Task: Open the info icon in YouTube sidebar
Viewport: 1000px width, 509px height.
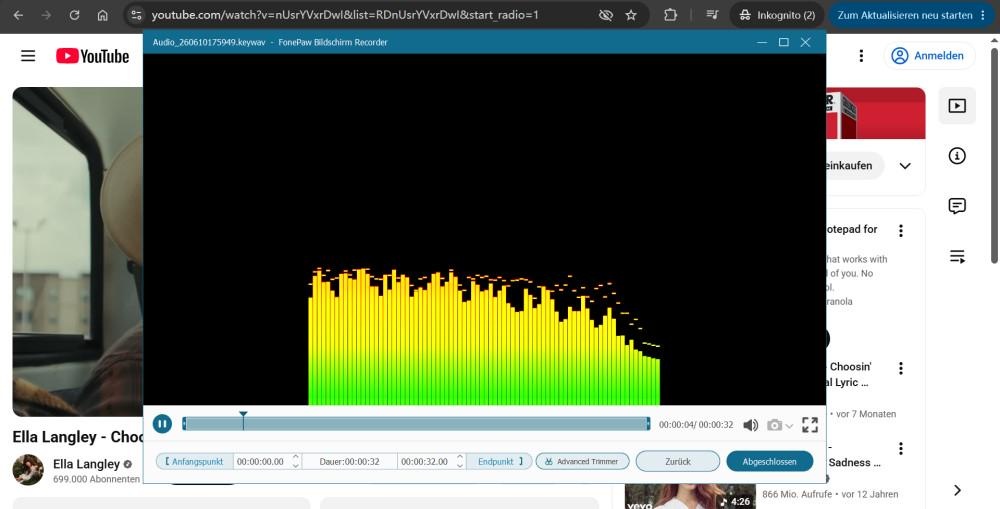Action: tap(957, 156)
